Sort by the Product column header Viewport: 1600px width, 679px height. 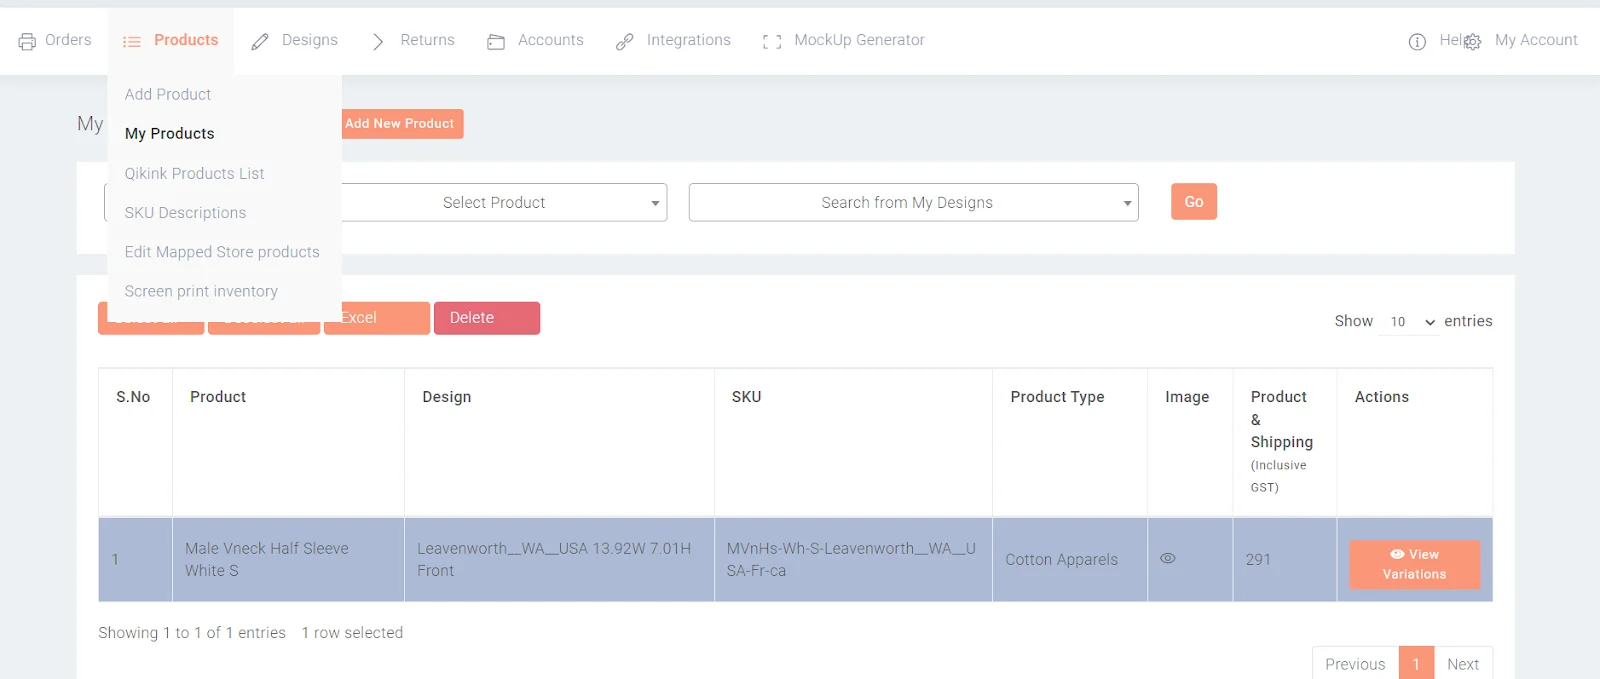pyautogui.click(x=288, y=442)
